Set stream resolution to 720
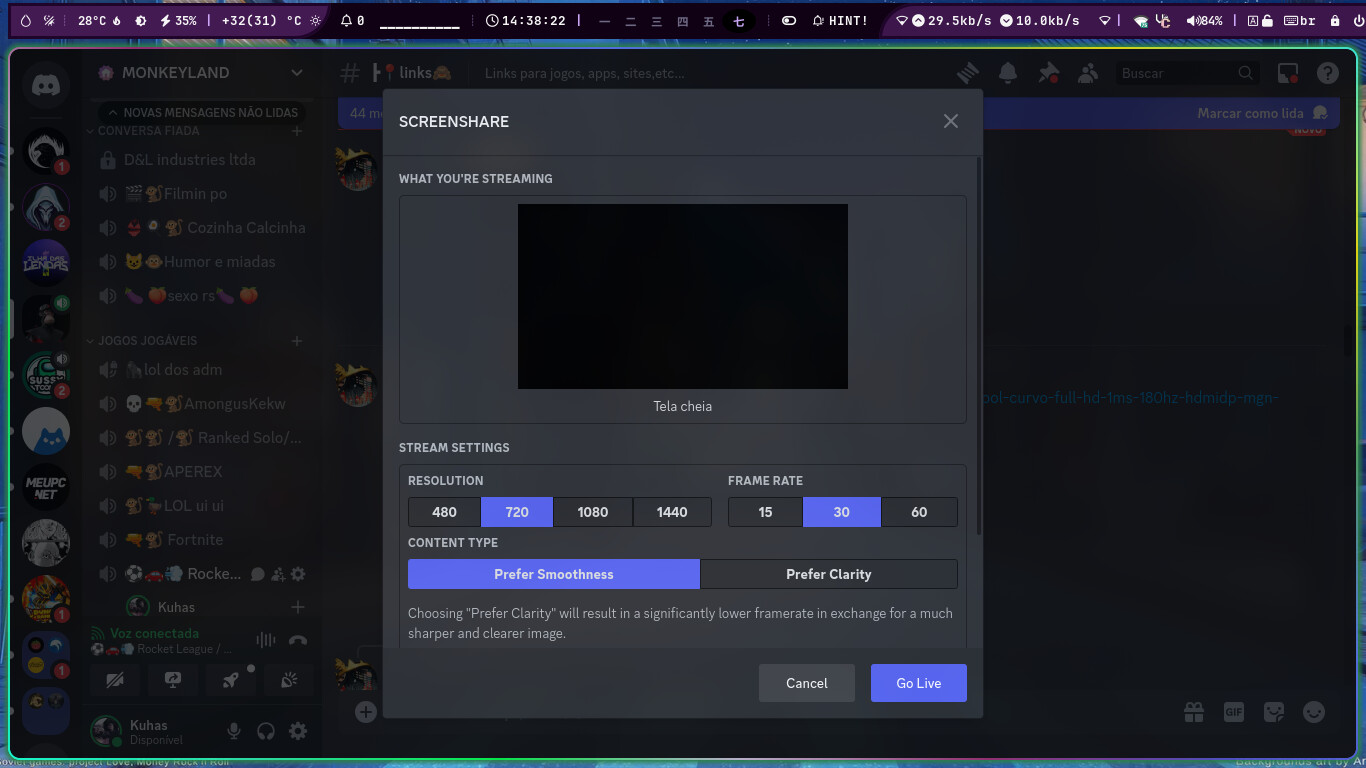The width and height of the screenshot is (1366, 768). pyautogui.click(x=517, y=512)
